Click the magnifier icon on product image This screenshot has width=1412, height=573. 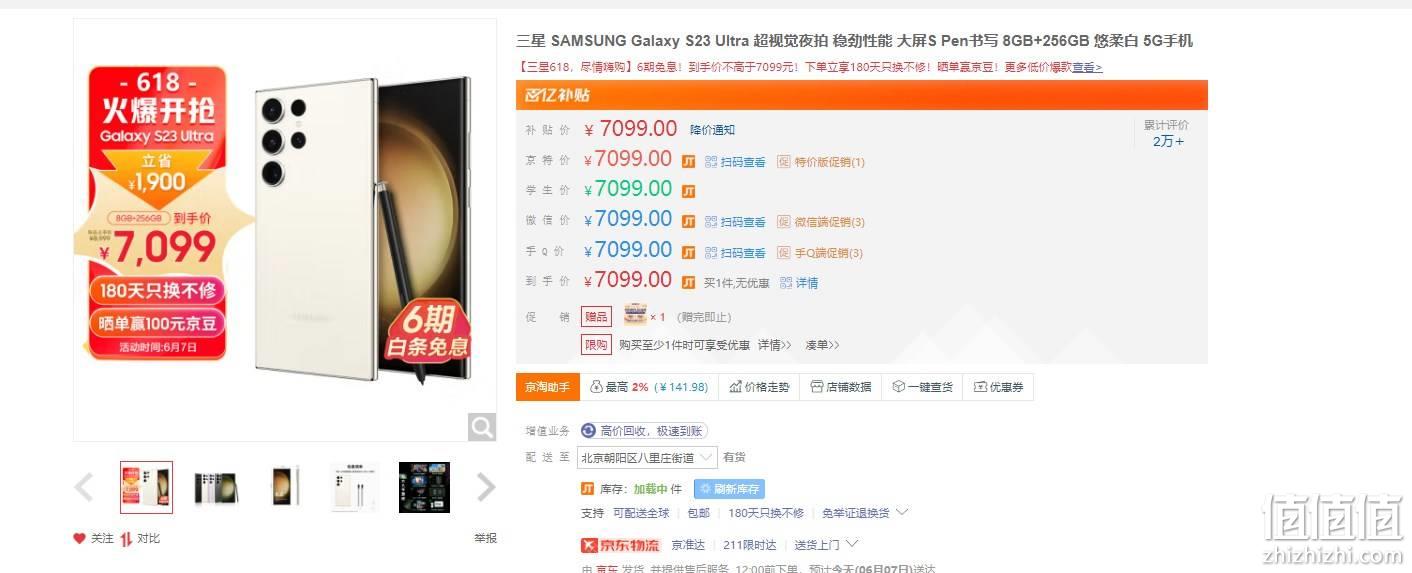(482, 427)
